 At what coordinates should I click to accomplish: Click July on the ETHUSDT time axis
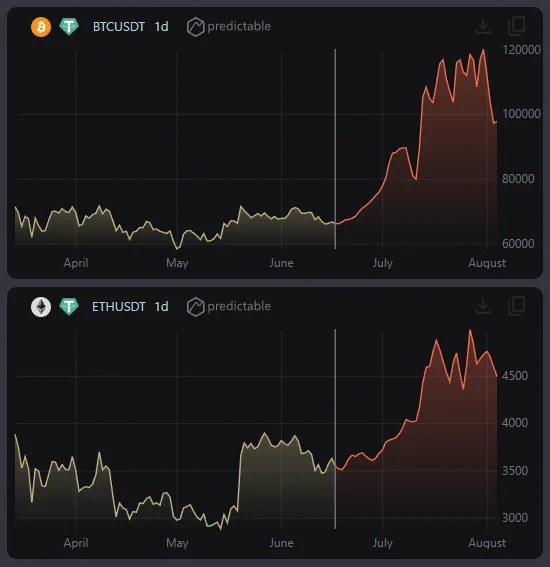pos(383,543)
